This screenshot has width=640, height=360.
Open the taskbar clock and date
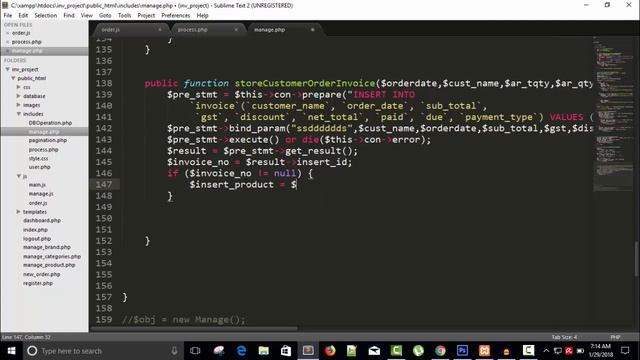pyautogui.click(x=601, y=351)
